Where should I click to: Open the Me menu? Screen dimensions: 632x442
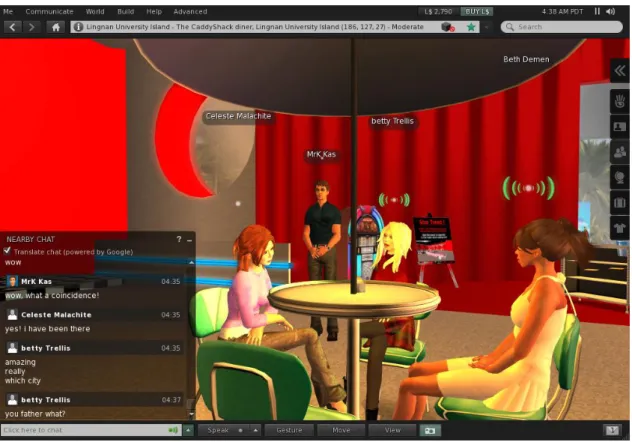coord(8,11)
